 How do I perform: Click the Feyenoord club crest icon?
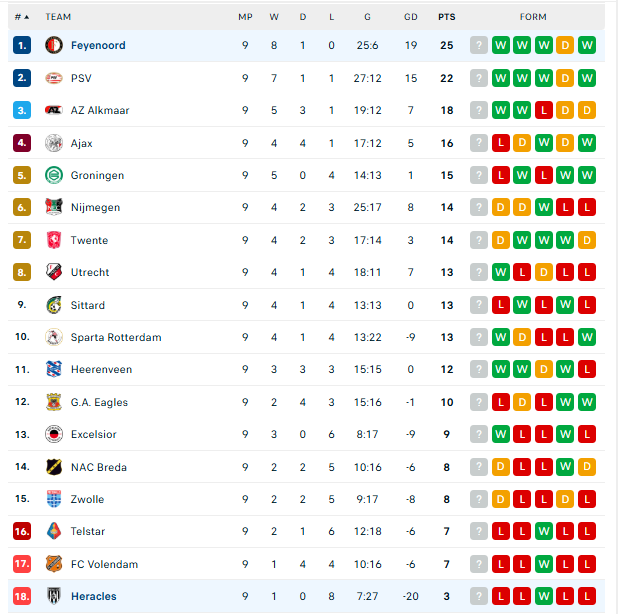click(x=54, y=46)
